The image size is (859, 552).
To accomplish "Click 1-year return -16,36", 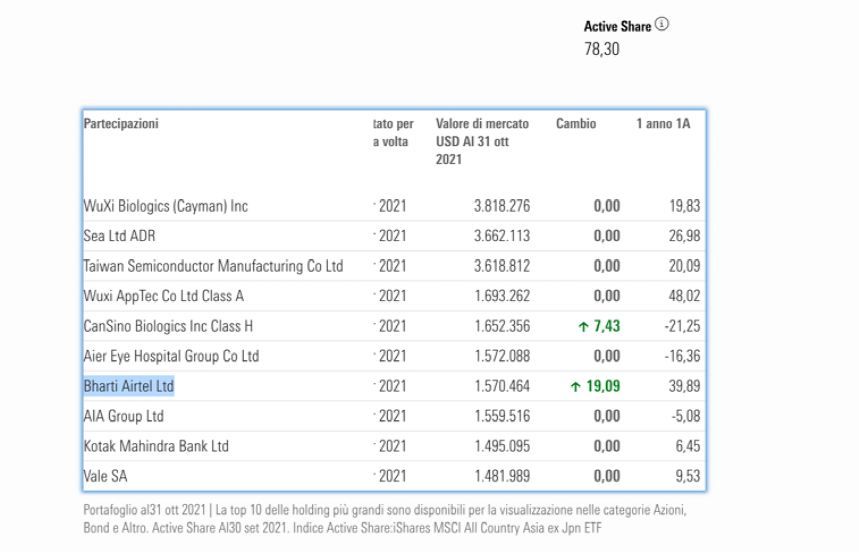I will click(682, 356).
